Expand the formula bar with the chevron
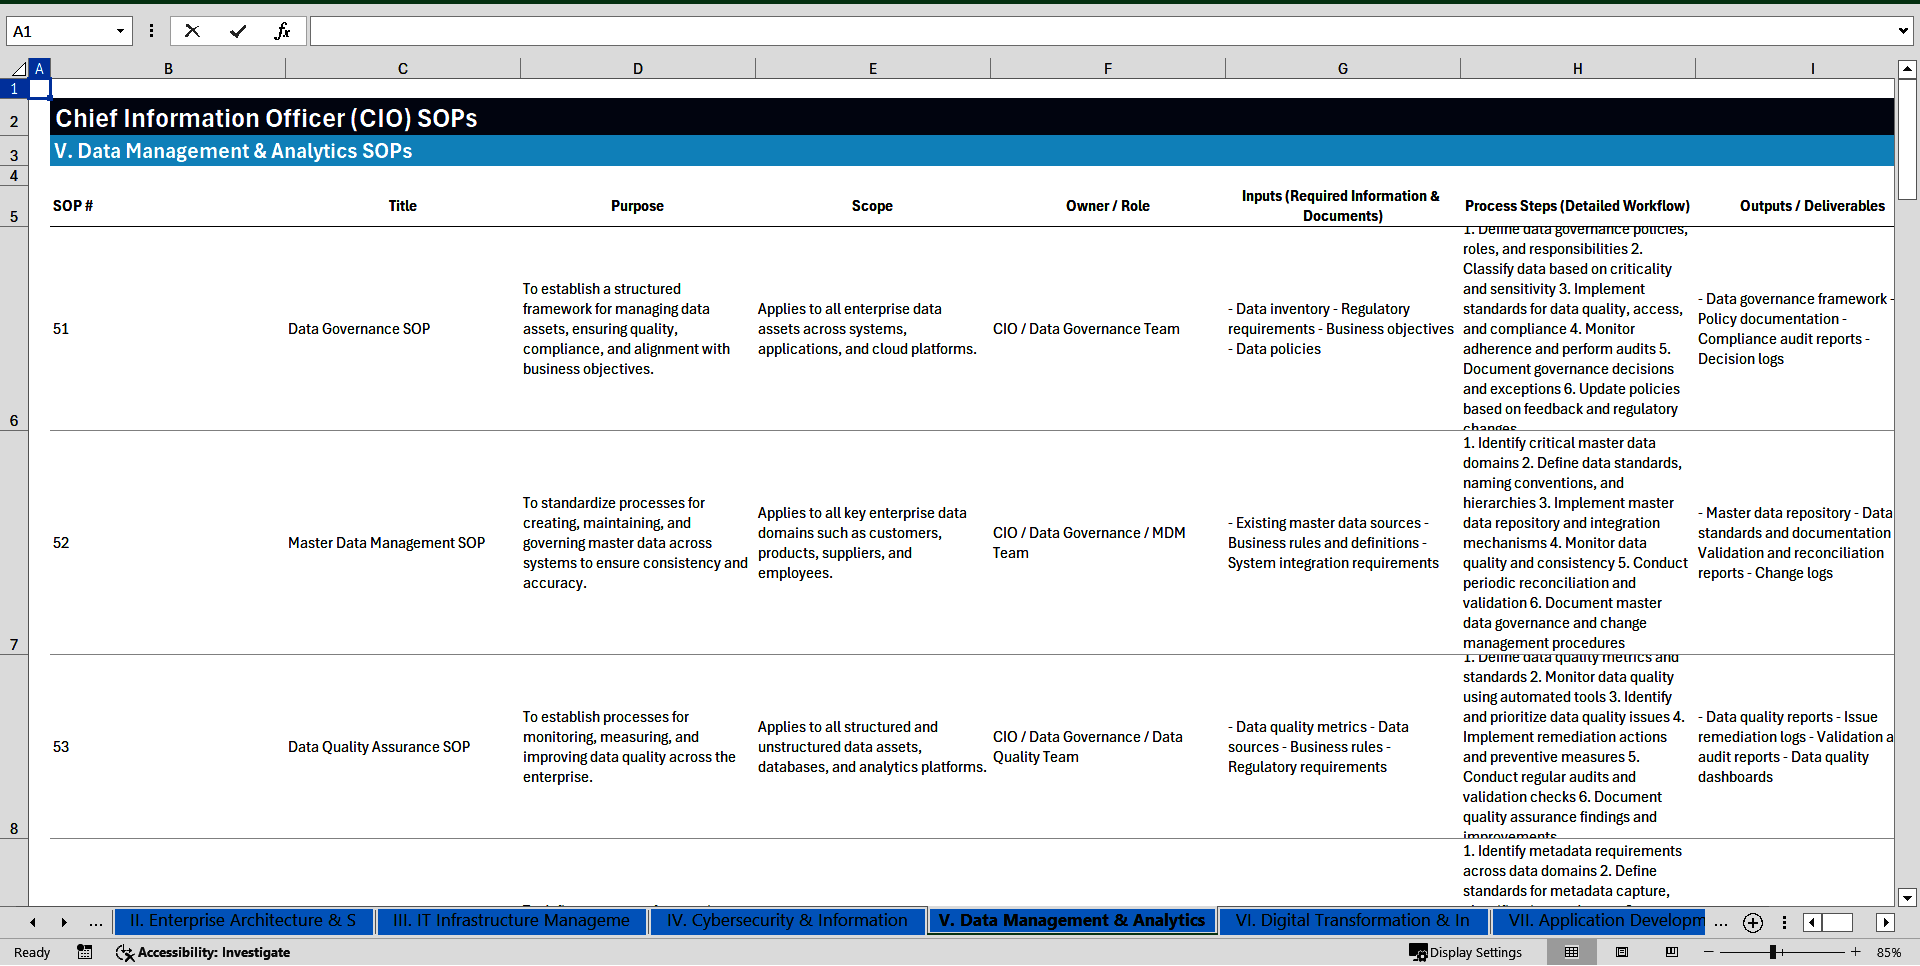1920x966 pixels. (1902, 31)
